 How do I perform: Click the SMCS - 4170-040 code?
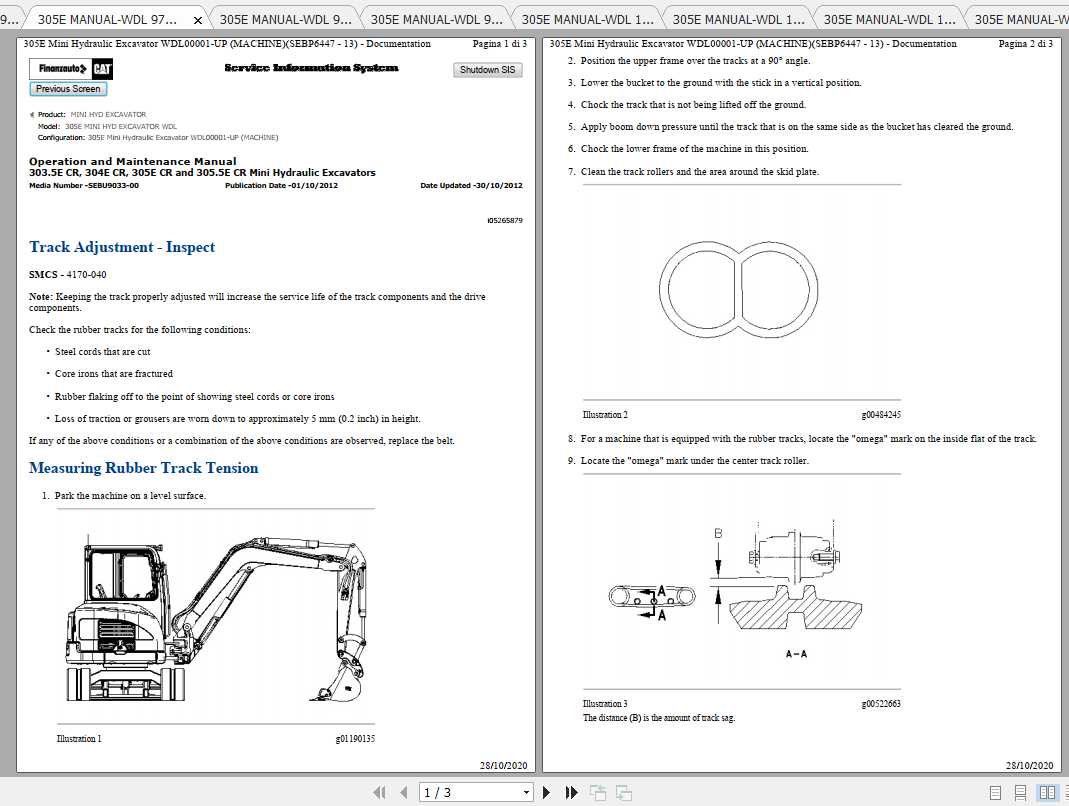(x=67, y=274)
